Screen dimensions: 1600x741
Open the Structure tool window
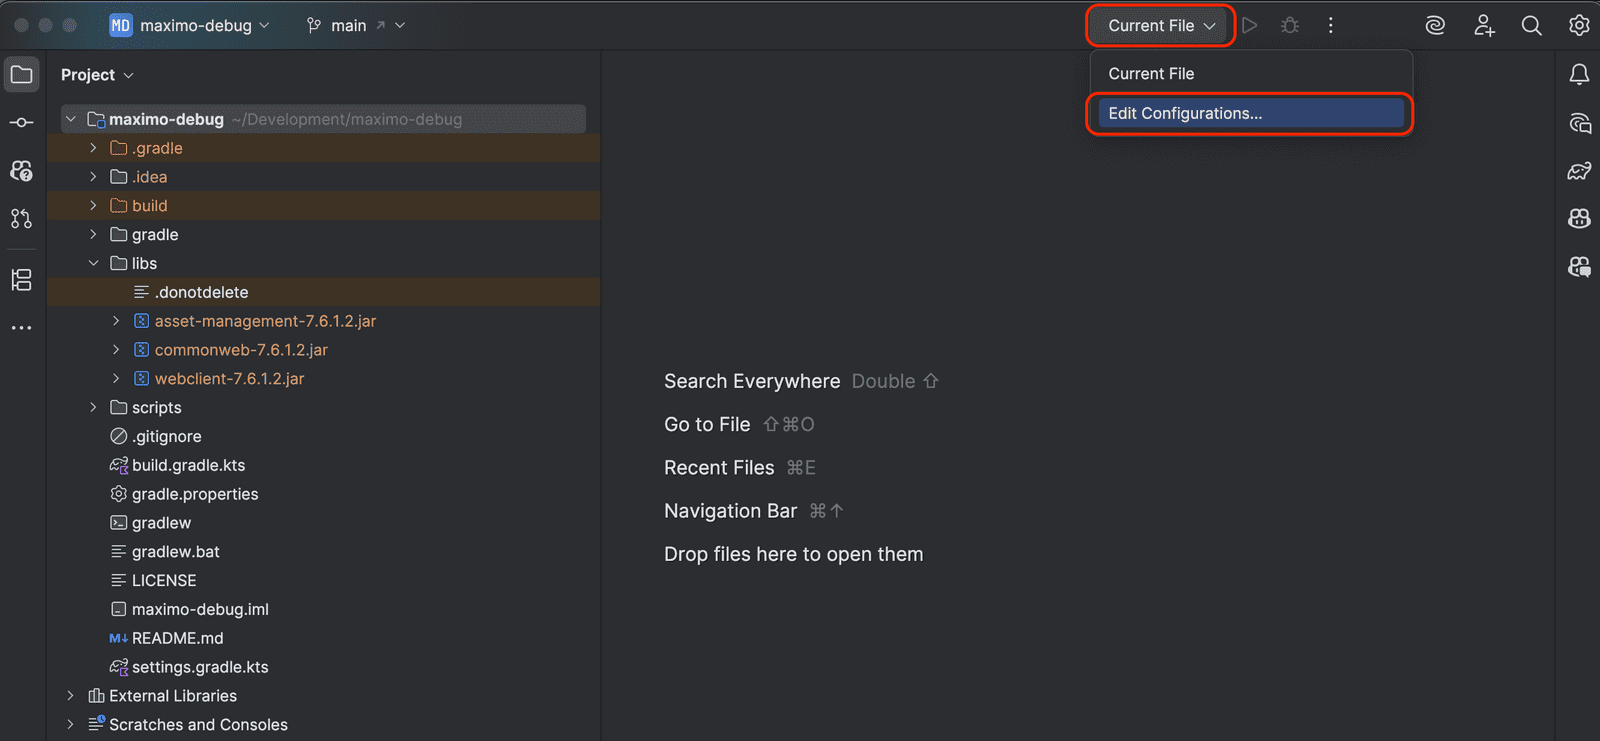(21, 280)
